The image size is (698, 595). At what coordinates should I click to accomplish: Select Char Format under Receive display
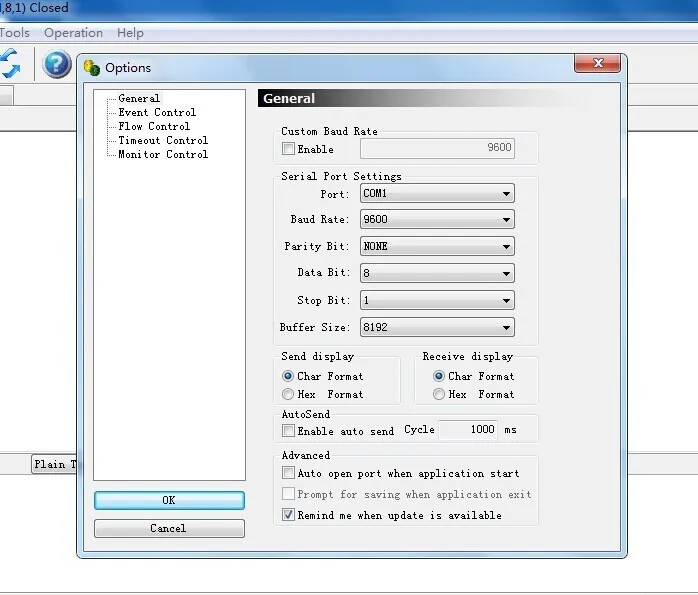pos(439,376)
